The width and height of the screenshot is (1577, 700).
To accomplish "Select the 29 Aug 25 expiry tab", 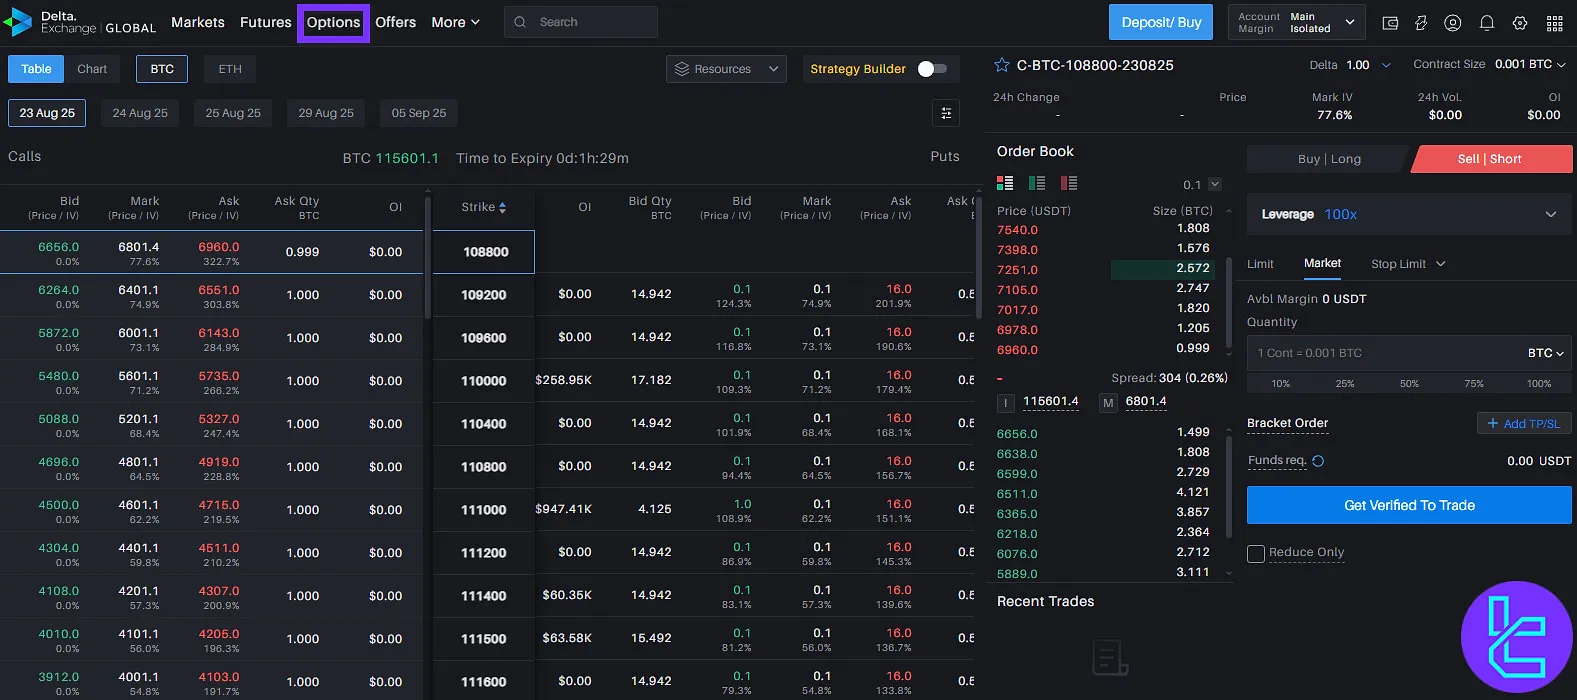I will (326, 113).
